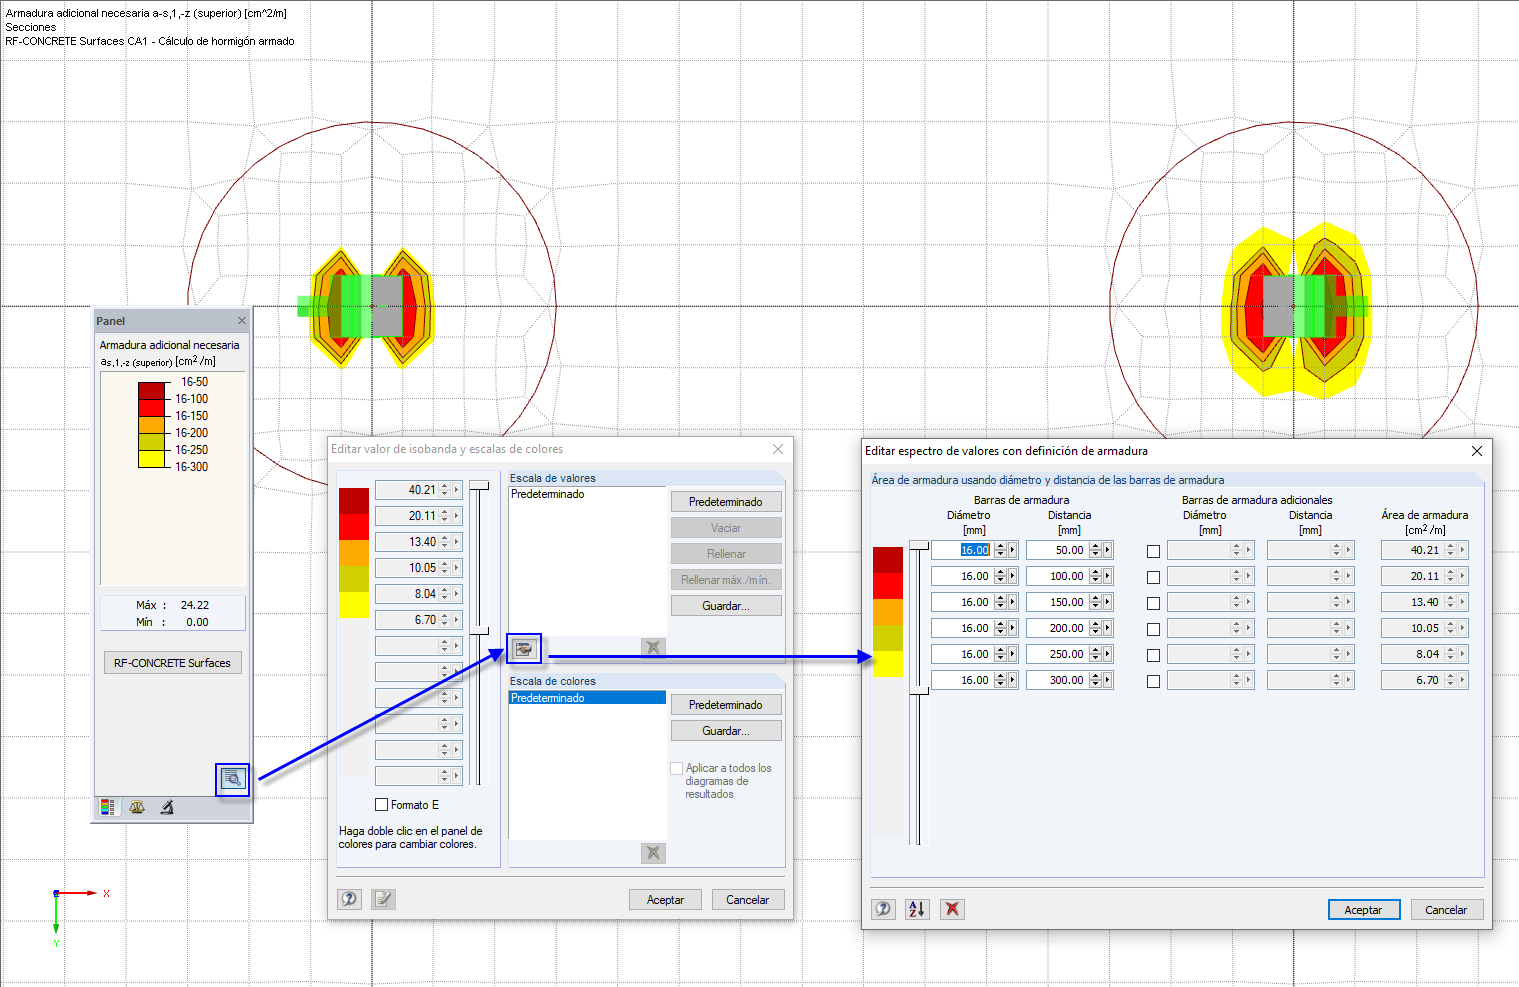Click the Predeterminado button for Escala de colores
The width and height of the screenshot is (1519, 987).
point(726,705)
